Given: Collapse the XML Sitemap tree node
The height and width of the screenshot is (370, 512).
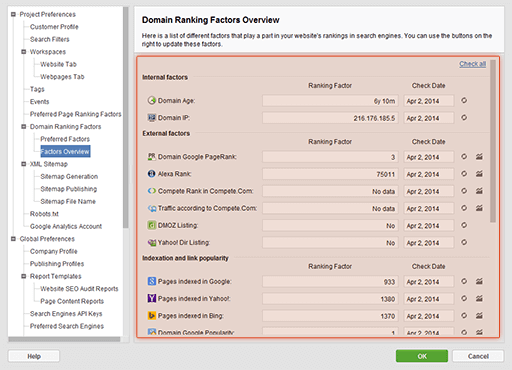Looking at the screenshot, I should (x=24, y=164).
